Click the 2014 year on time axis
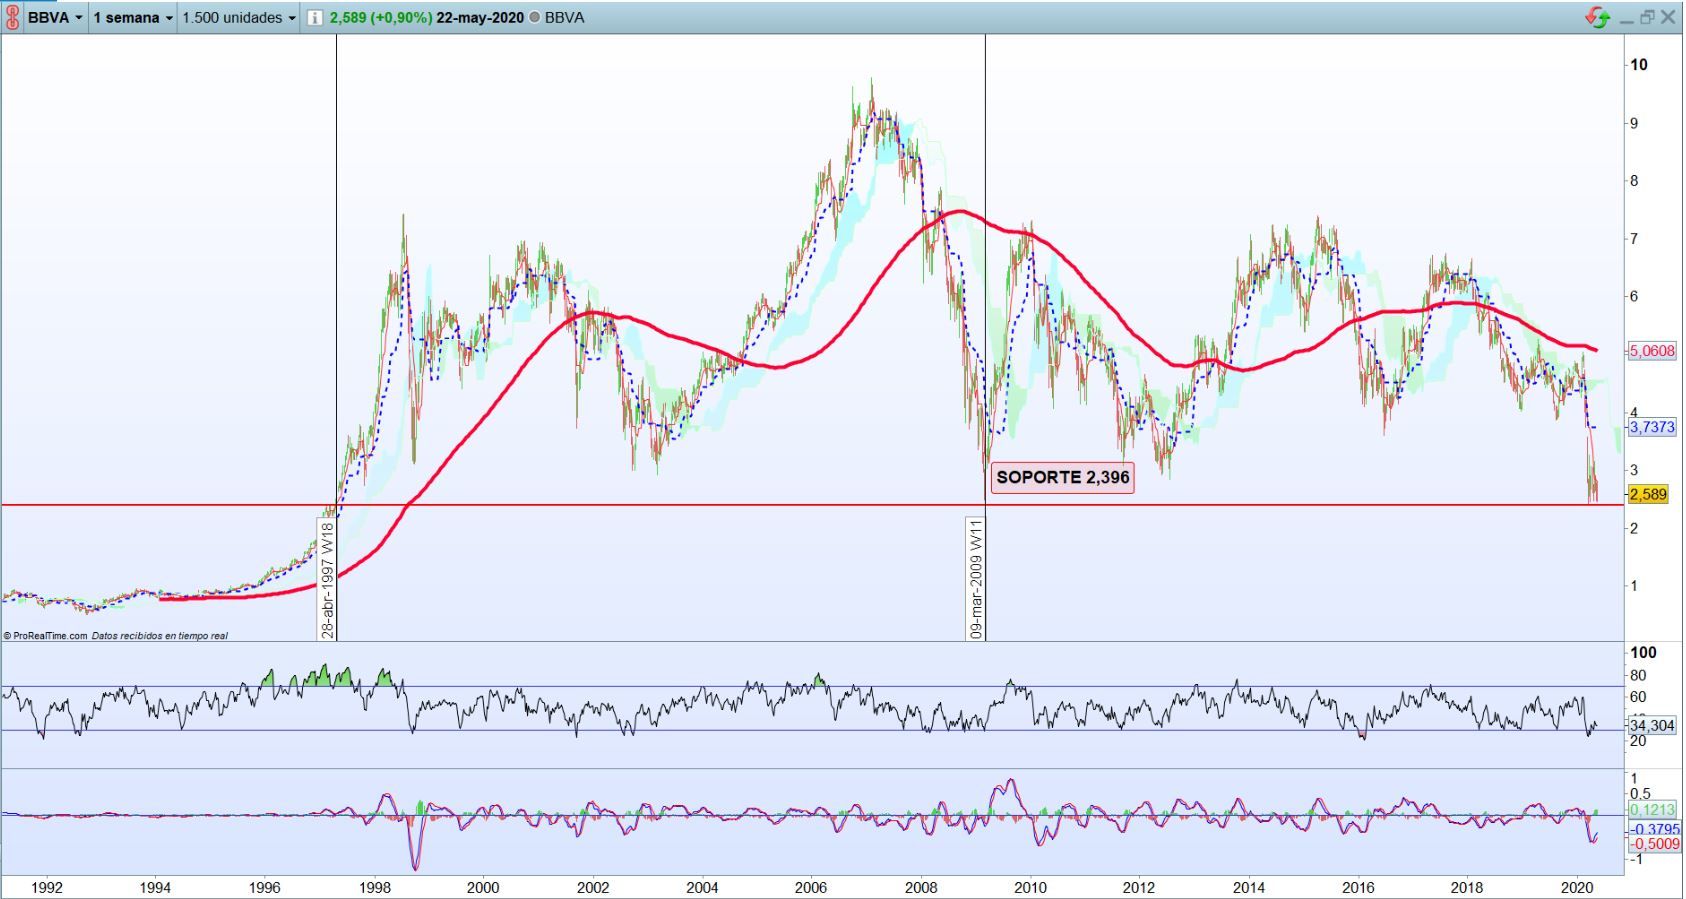 (x=1249, y=887)
